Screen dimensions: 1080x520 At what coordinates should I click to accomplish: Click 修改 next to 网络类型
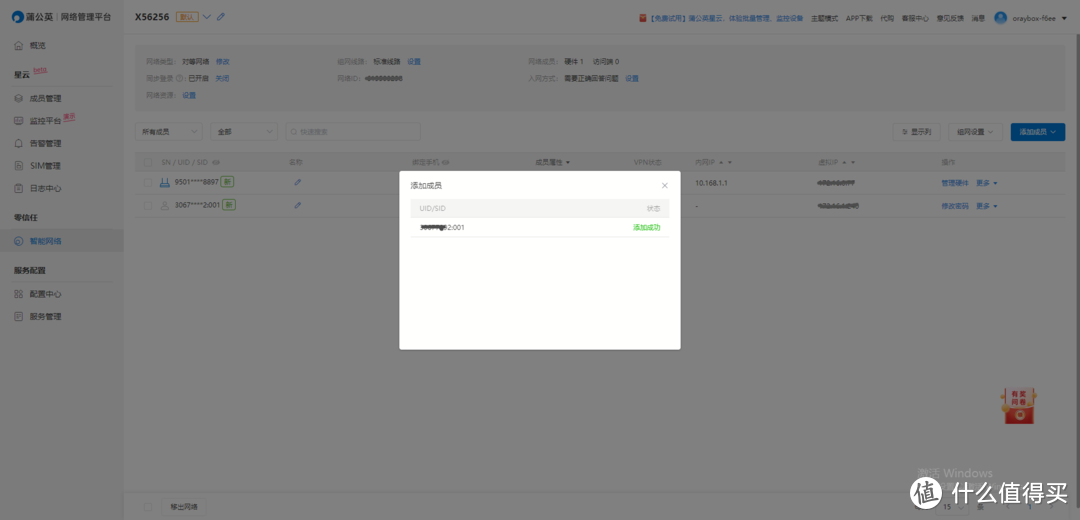(222, 61)
